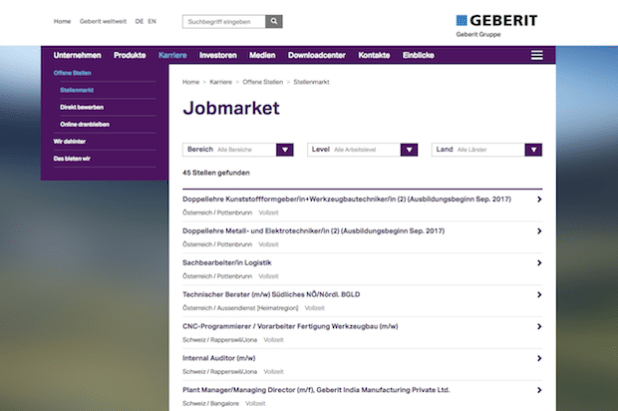Select Direkt bewerben in sidebar
Screen dimensions: 618x411
81,107
